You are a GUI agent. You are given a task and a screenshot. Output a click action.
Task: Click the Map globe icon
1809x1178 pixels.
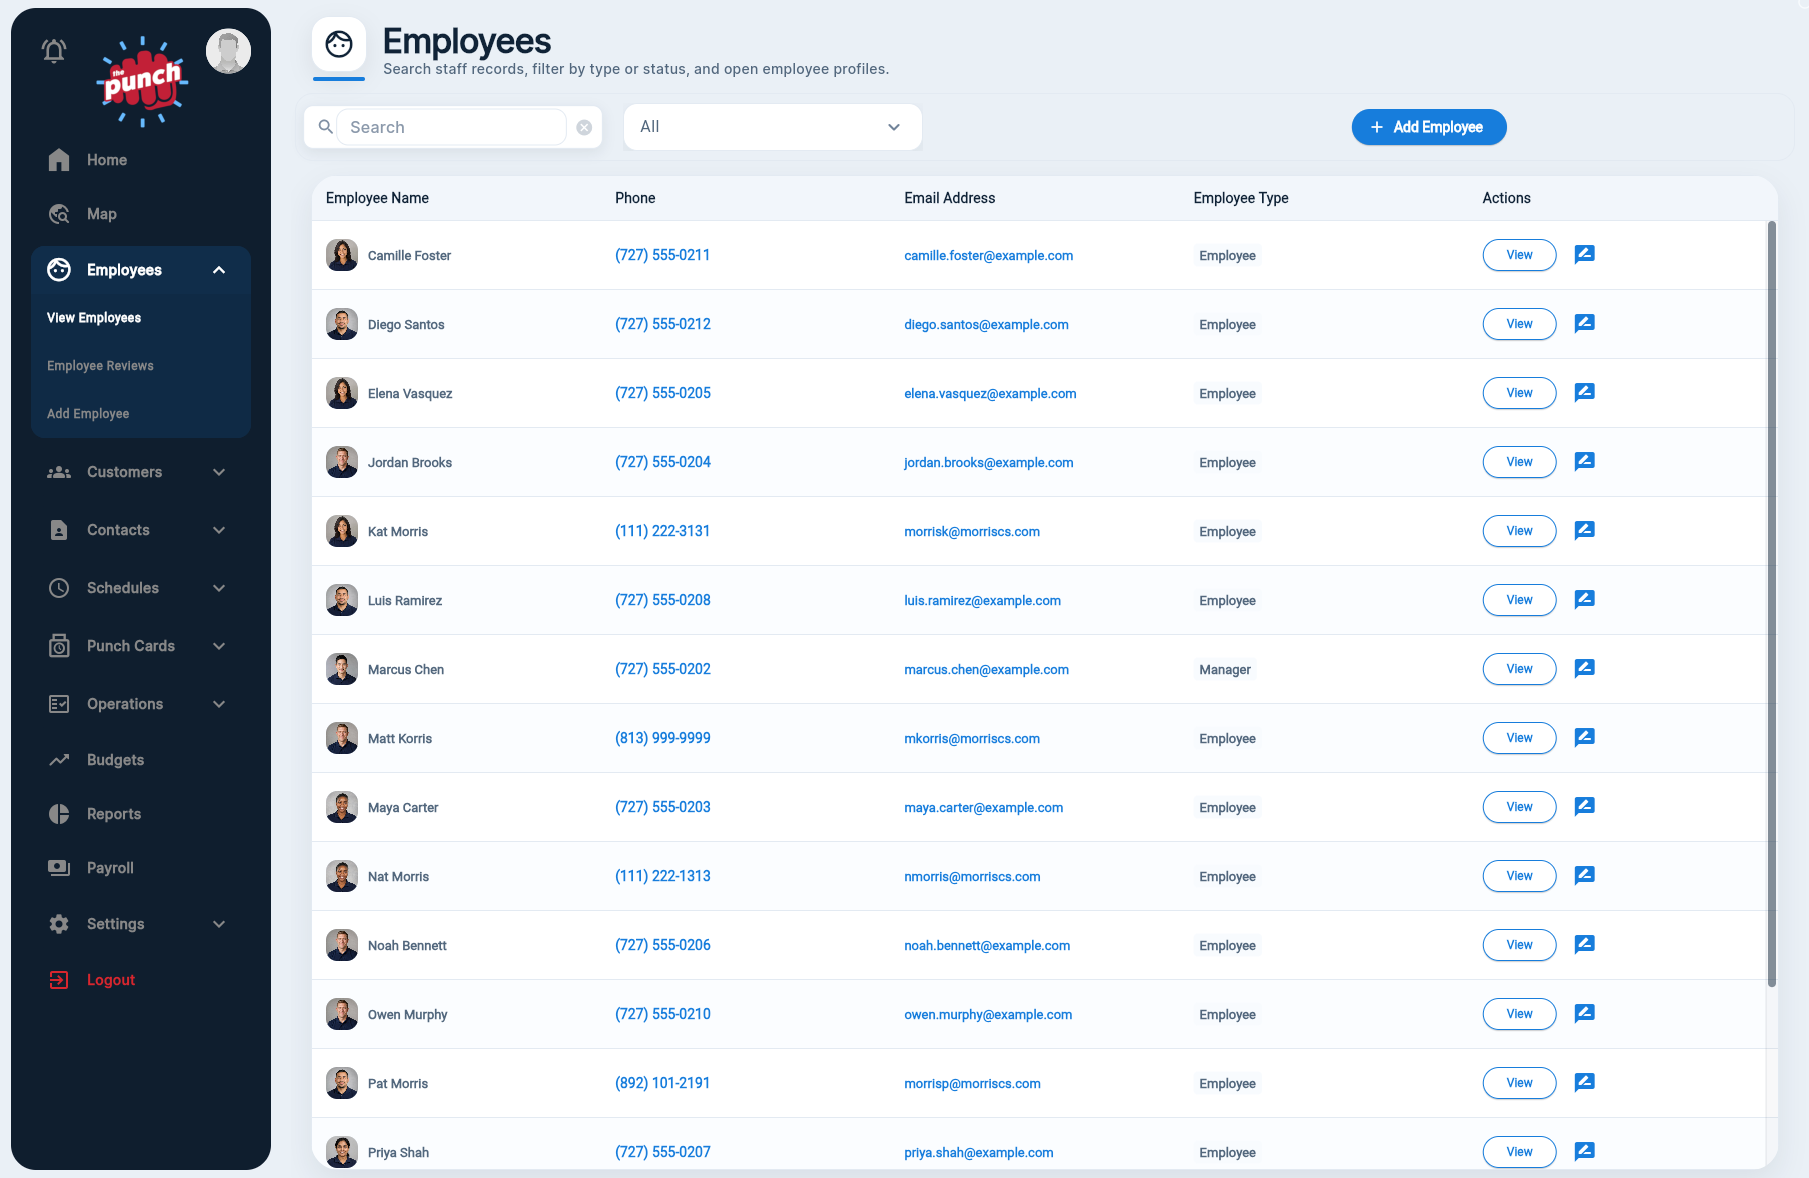click(x=59, y=214)
